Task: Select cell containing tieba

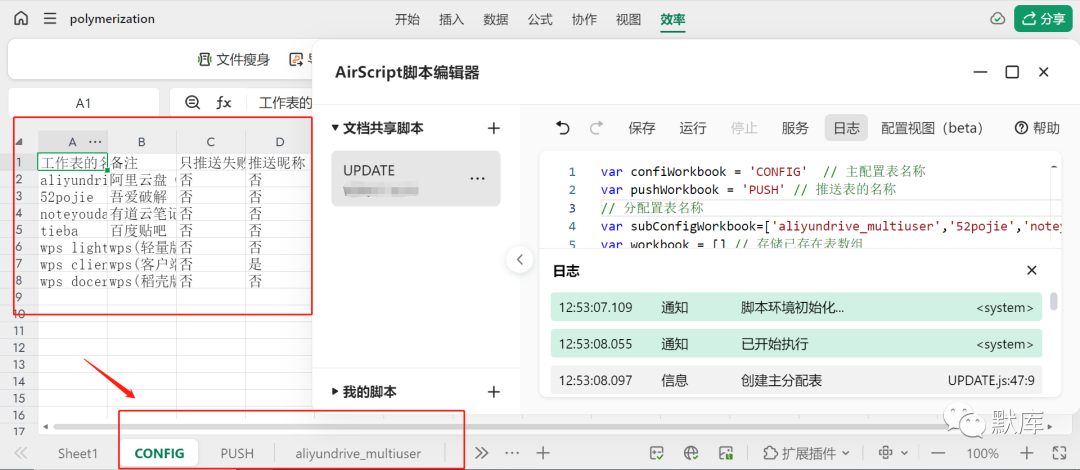Action: (x=73, y=231)
